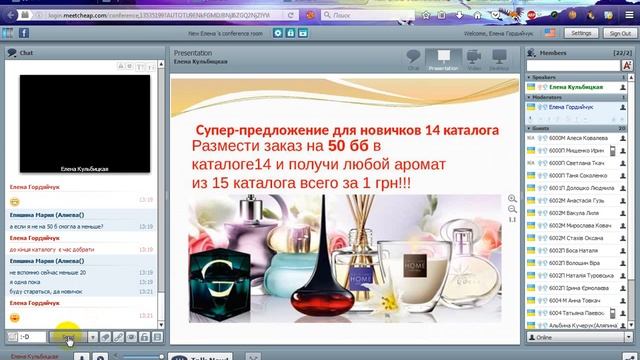Switch to the Video view tab

473,60
